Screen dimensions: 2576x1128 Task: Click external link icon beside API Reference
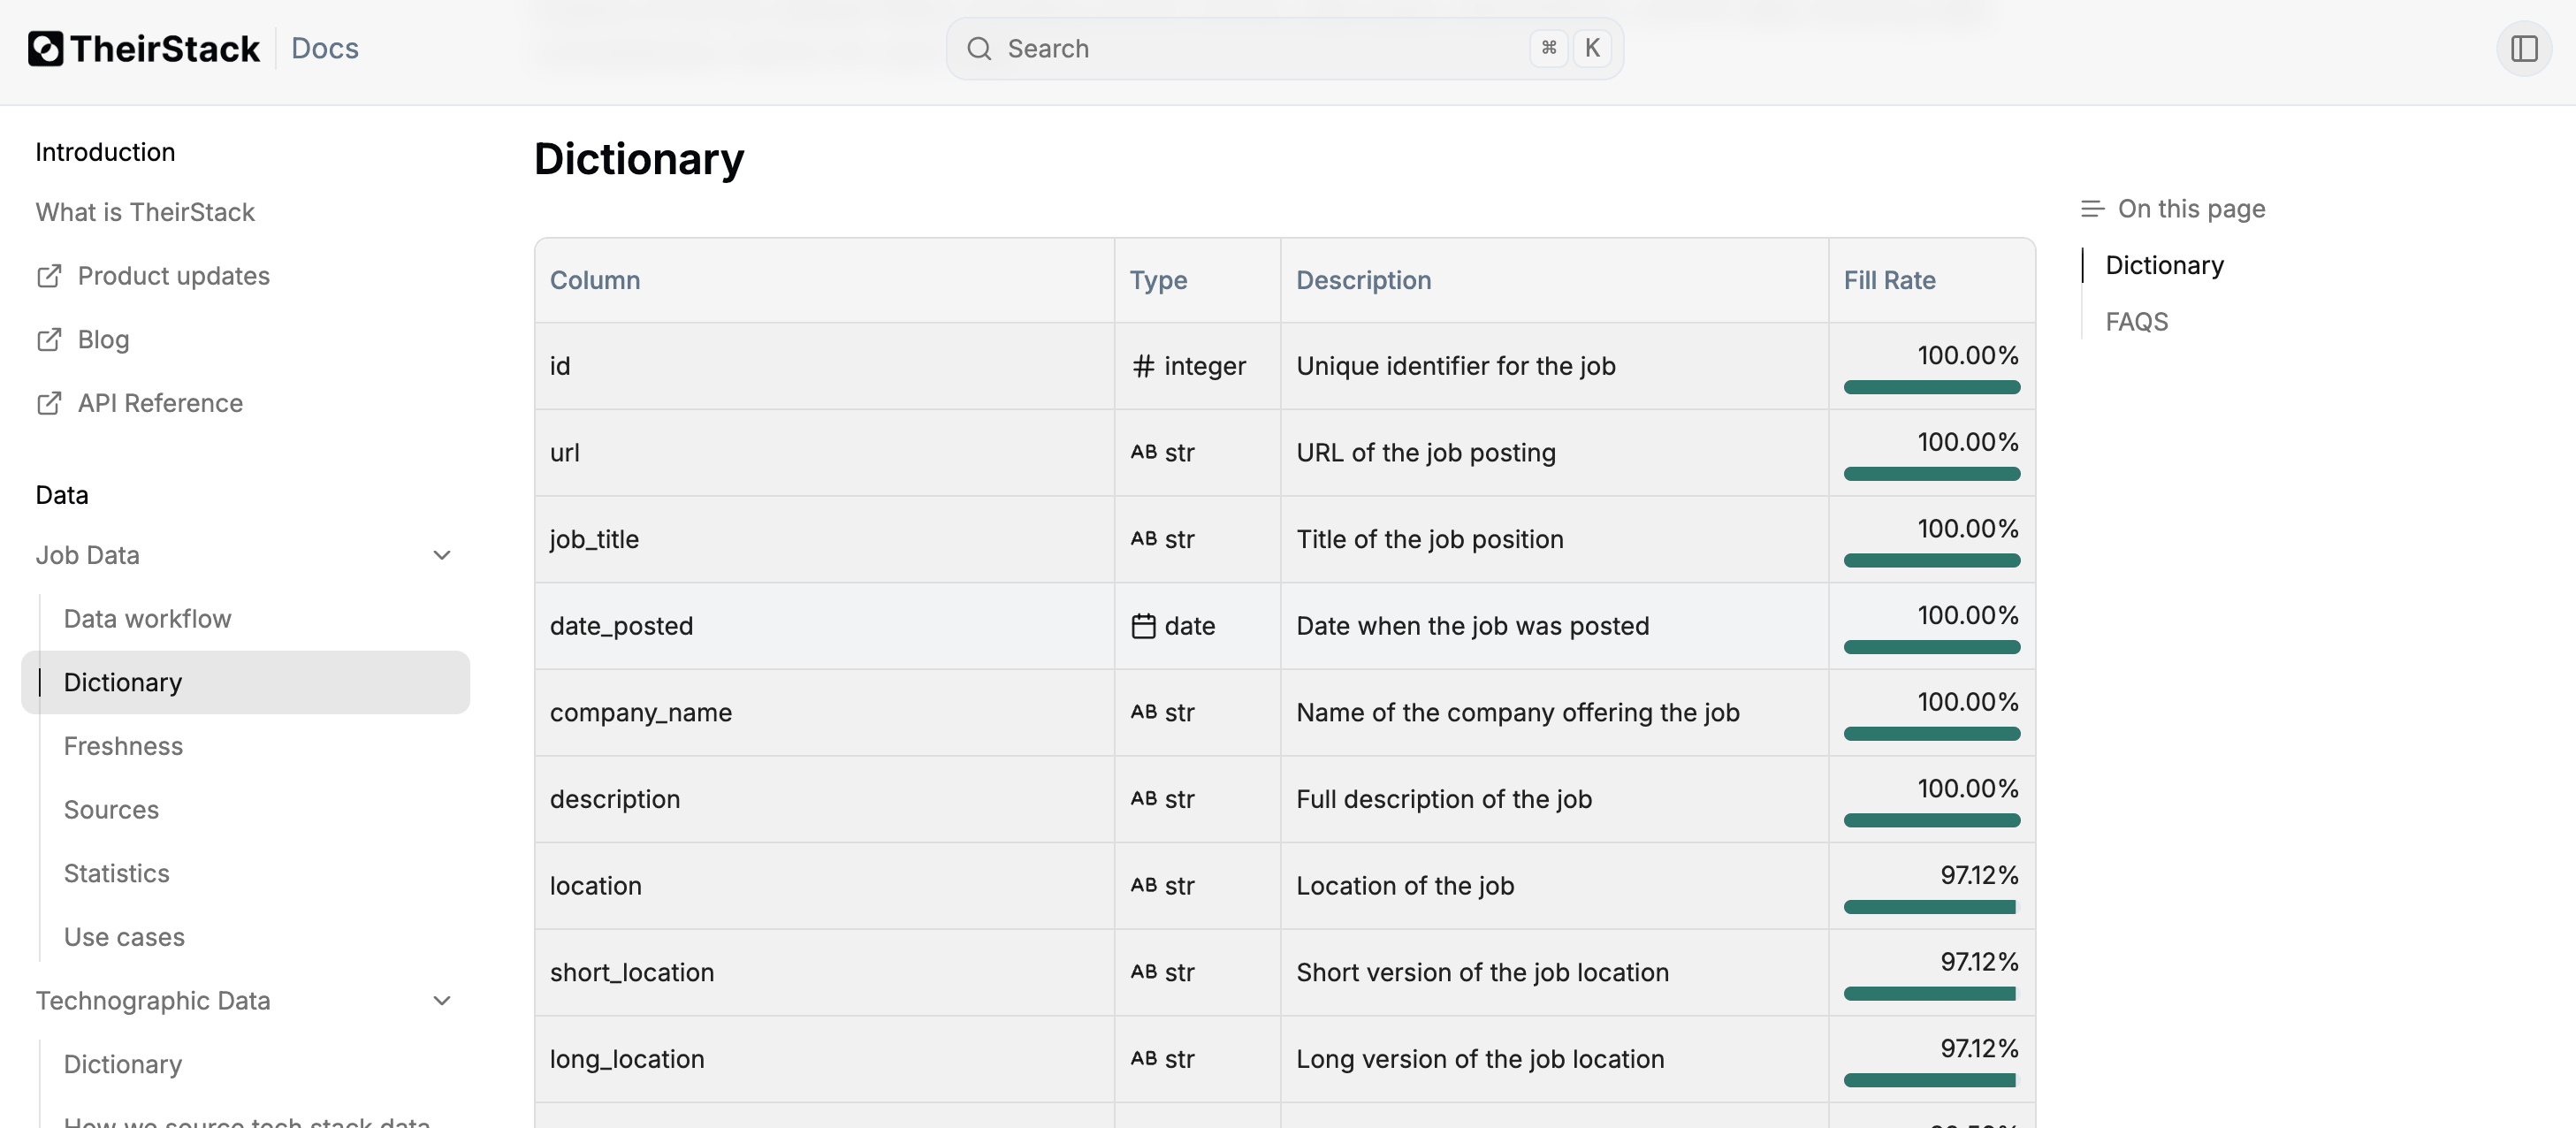click(x=49, y=403)
